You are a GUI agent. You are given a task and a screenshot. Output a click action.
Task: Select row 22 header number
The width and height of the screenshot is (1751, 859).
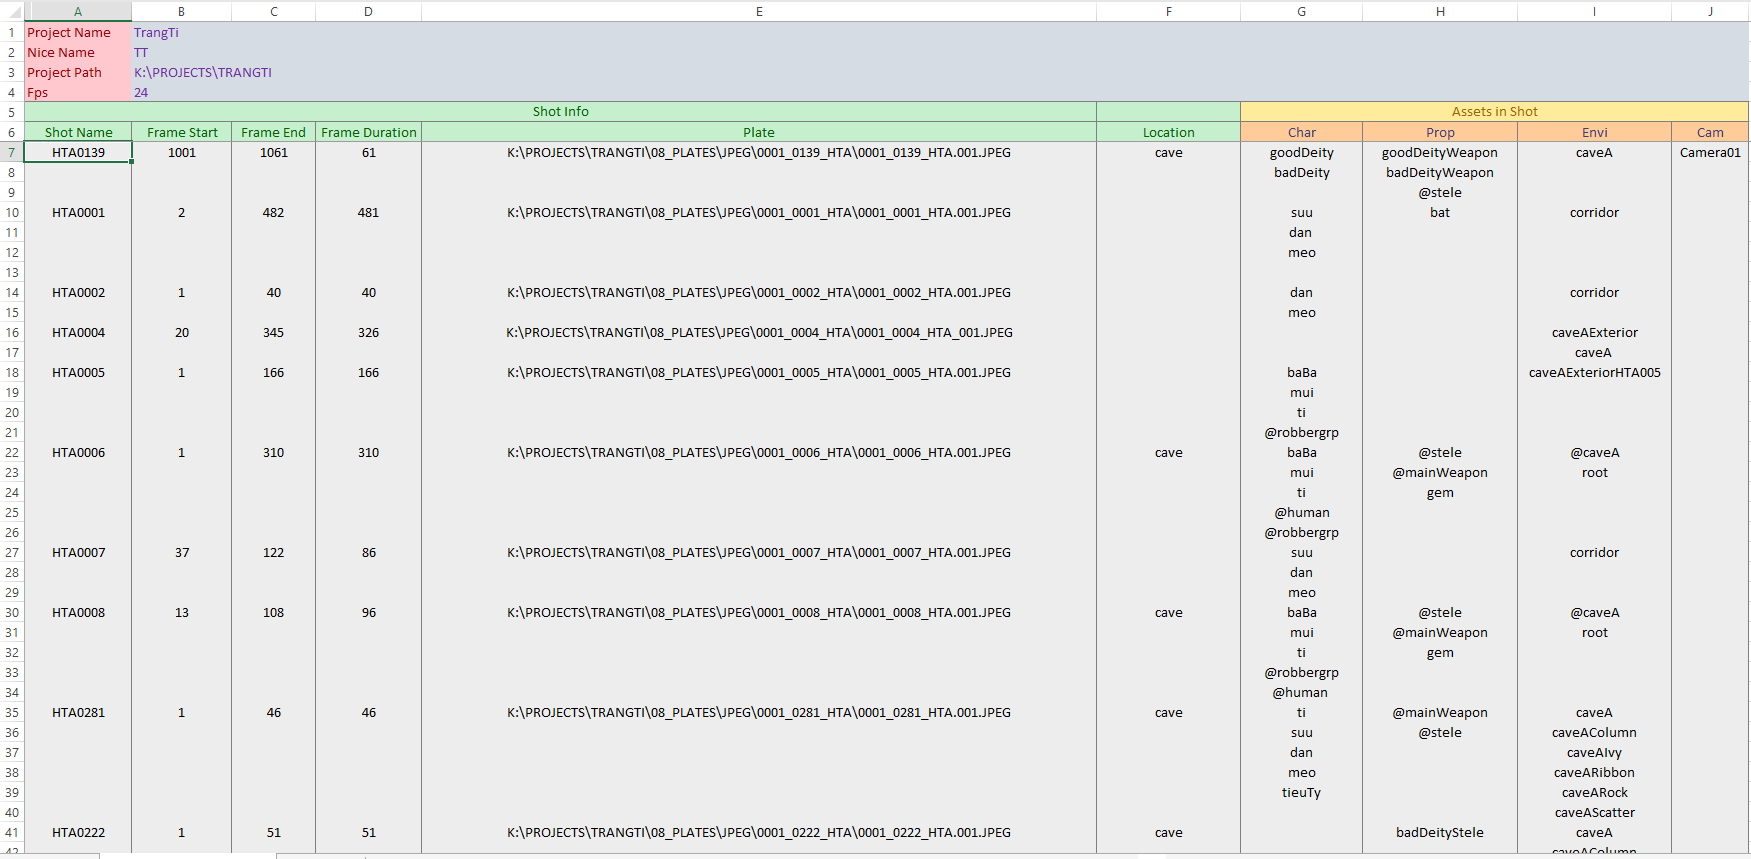[12, 452]
